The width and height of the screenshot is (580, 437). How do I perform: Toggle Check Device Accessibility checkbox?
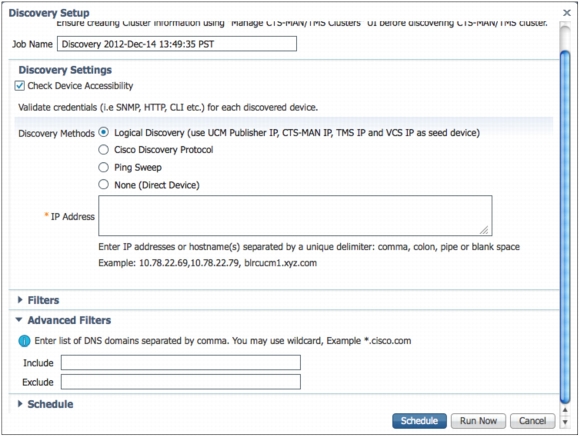tap(20, 86)
